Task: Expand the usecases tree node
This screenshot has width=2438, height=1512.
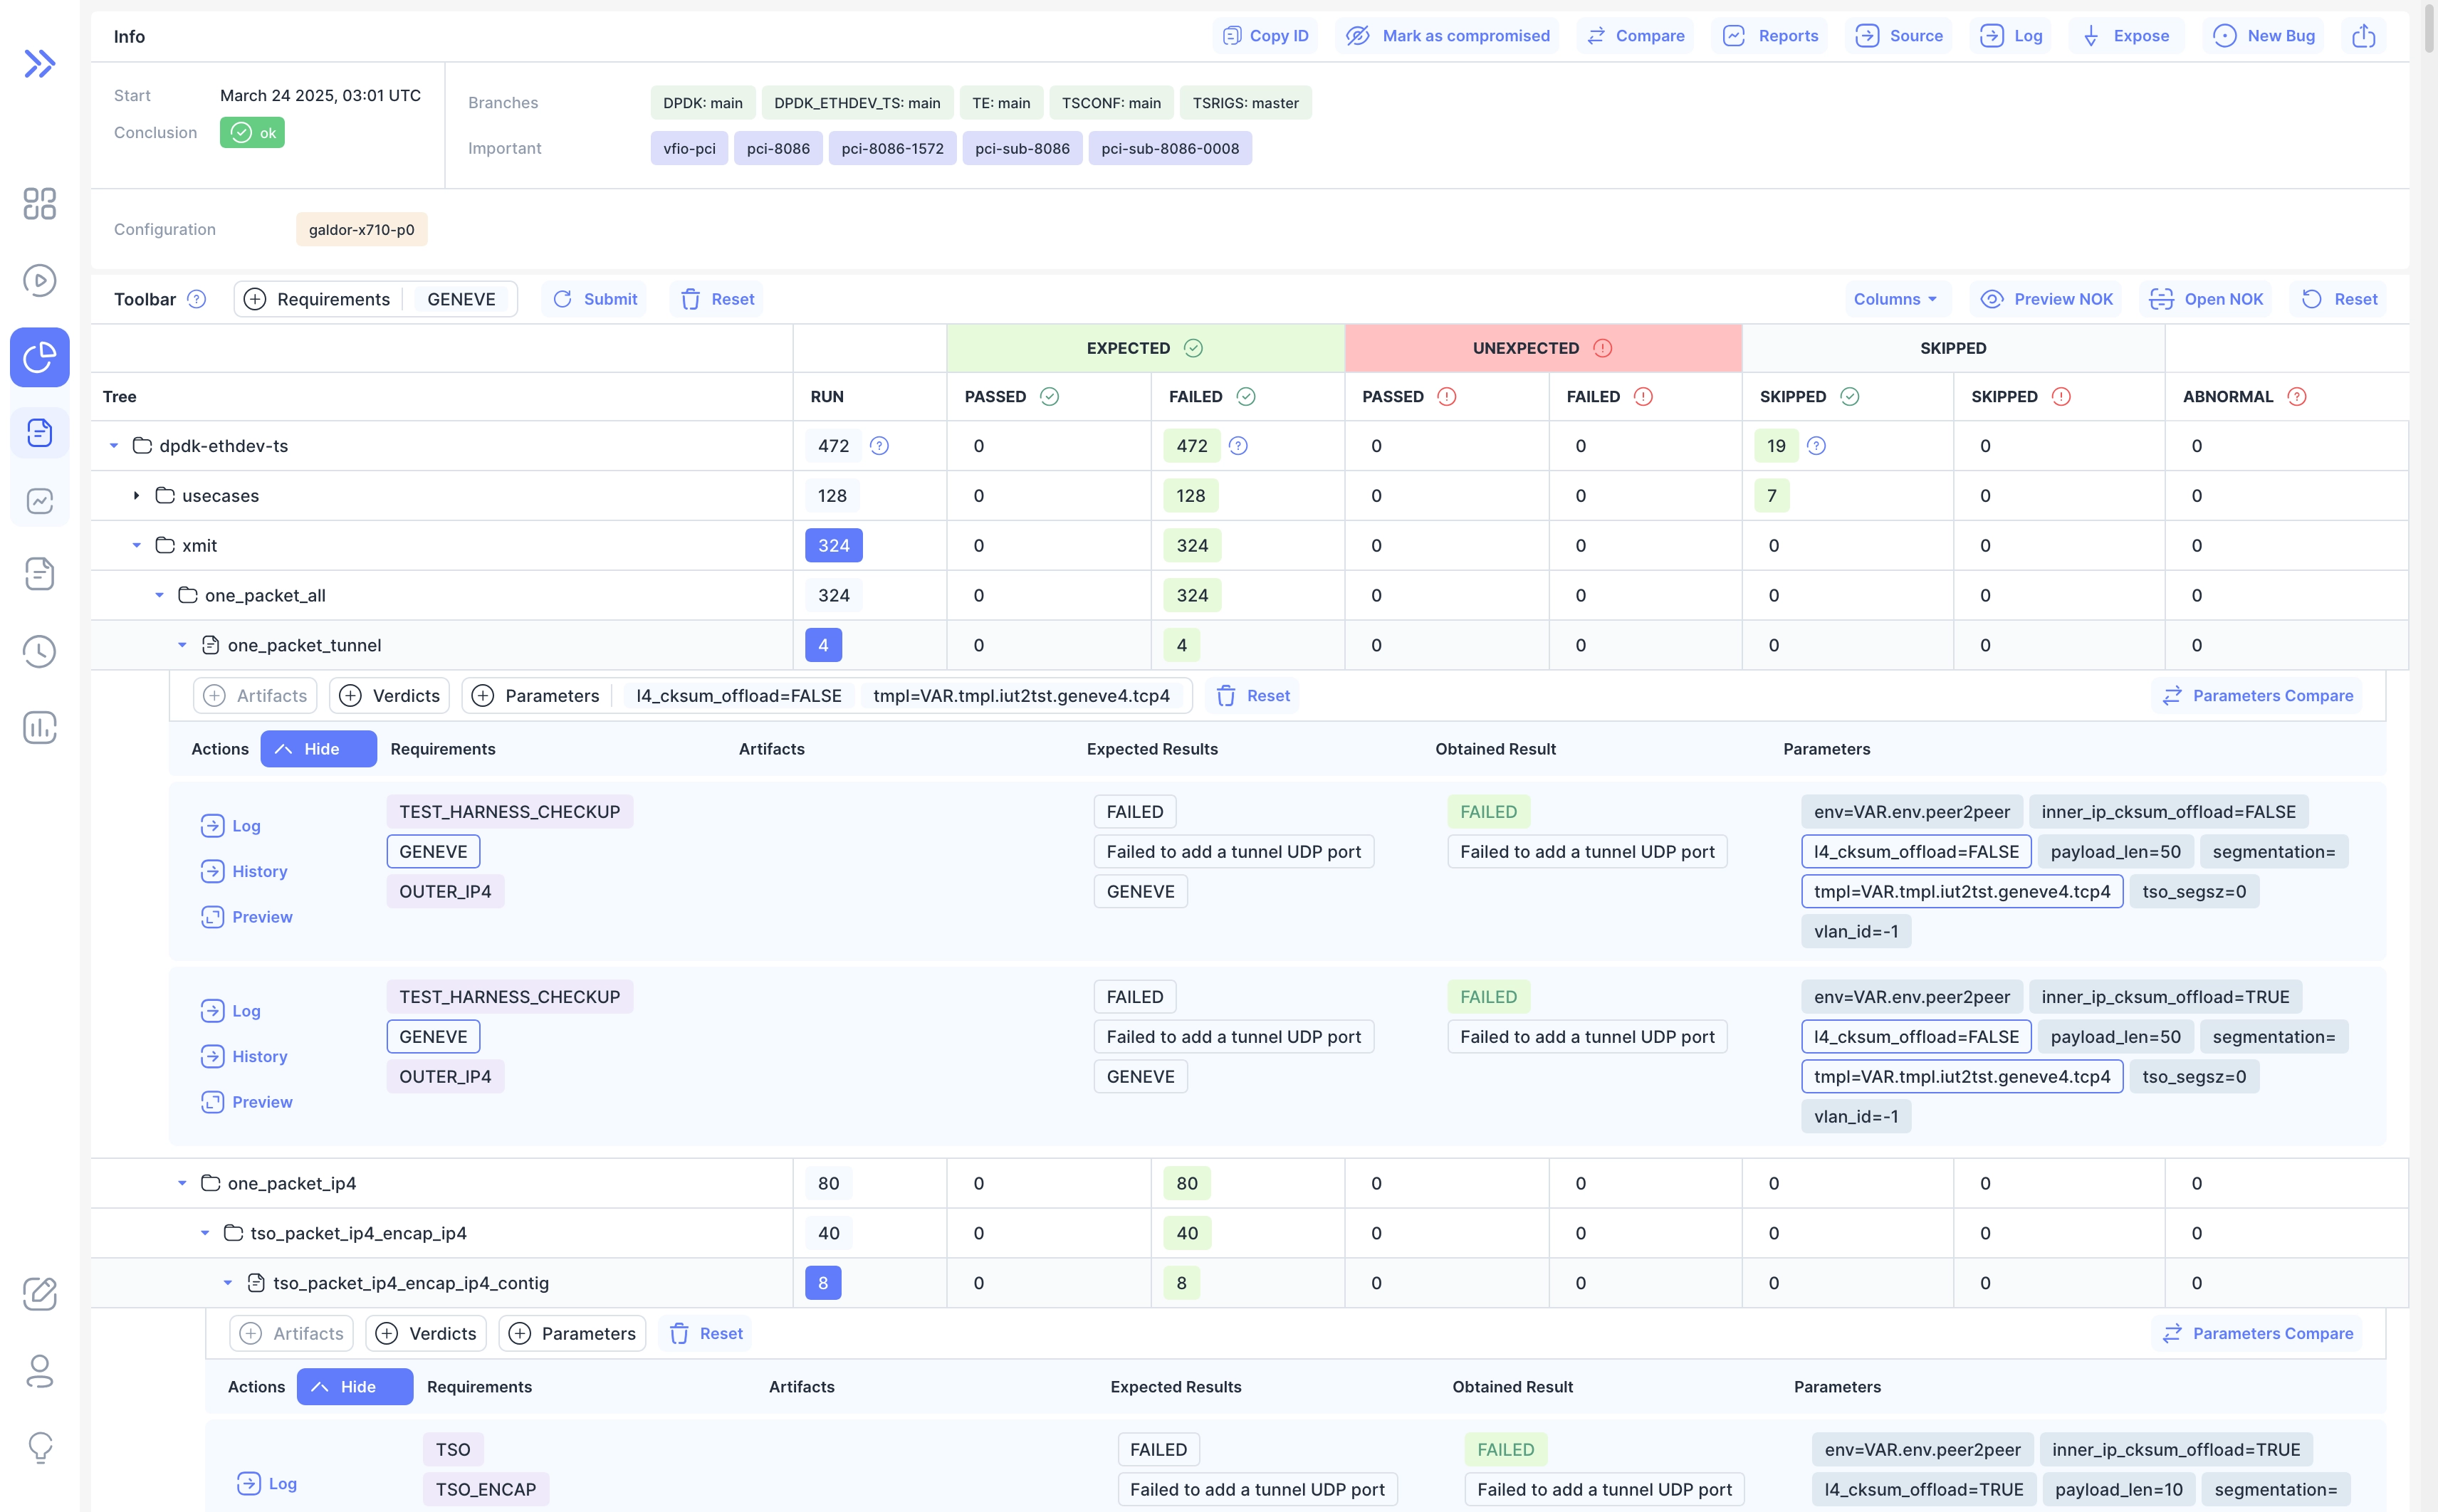Action: click(136, 495)
